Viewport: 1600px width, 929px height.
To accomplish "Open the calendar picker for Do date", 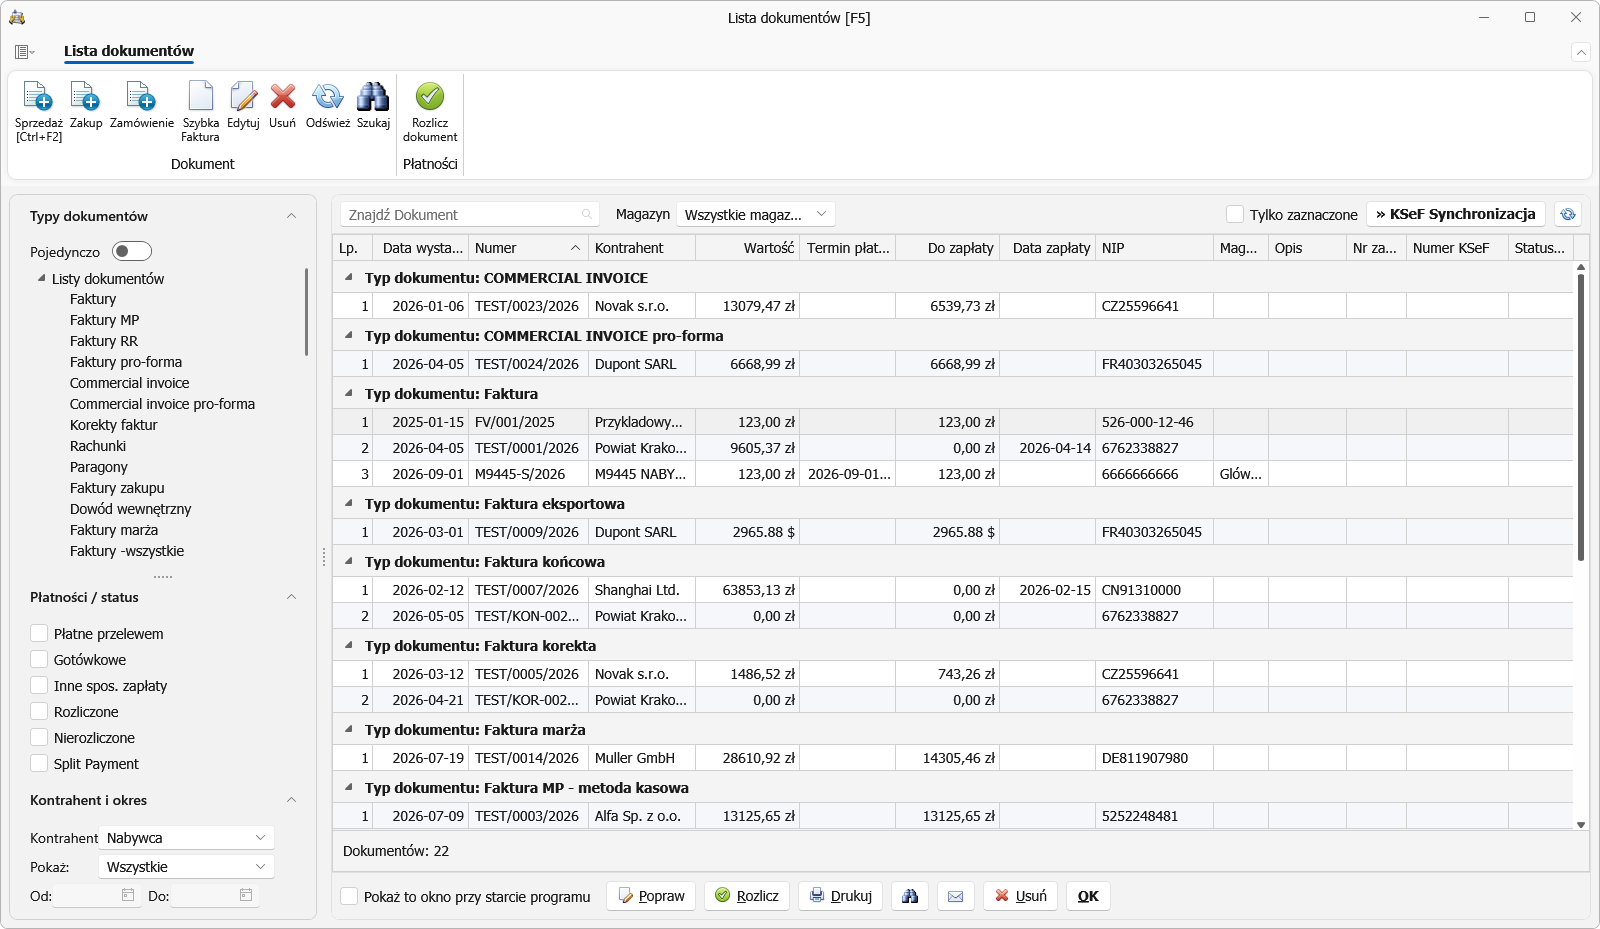I will click(246, 895).
